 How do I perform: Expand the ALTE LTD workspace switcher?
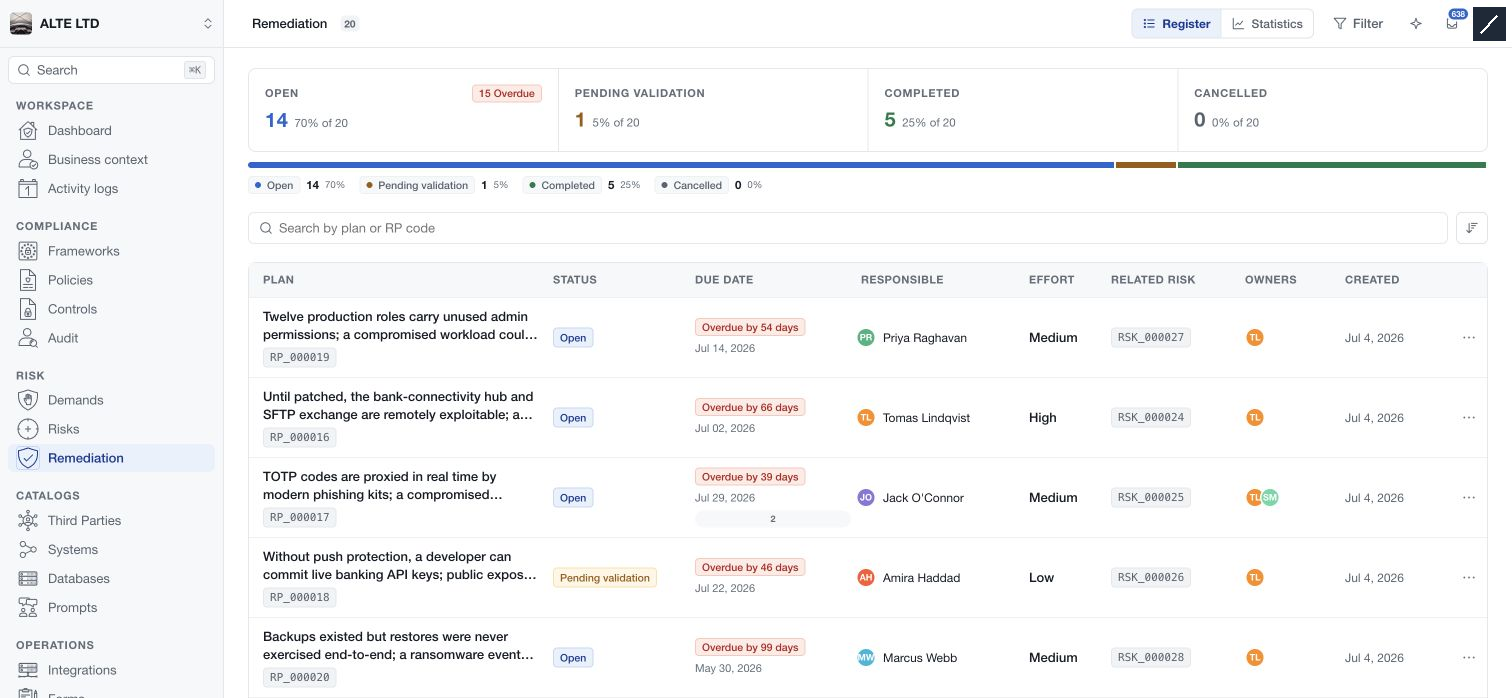click(x=111, y=24)
